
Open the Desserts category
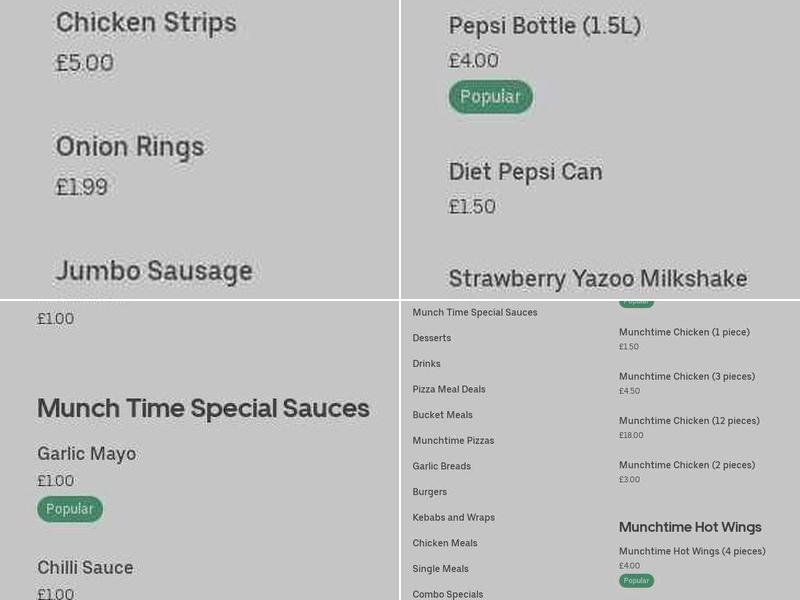coord(431,338)
